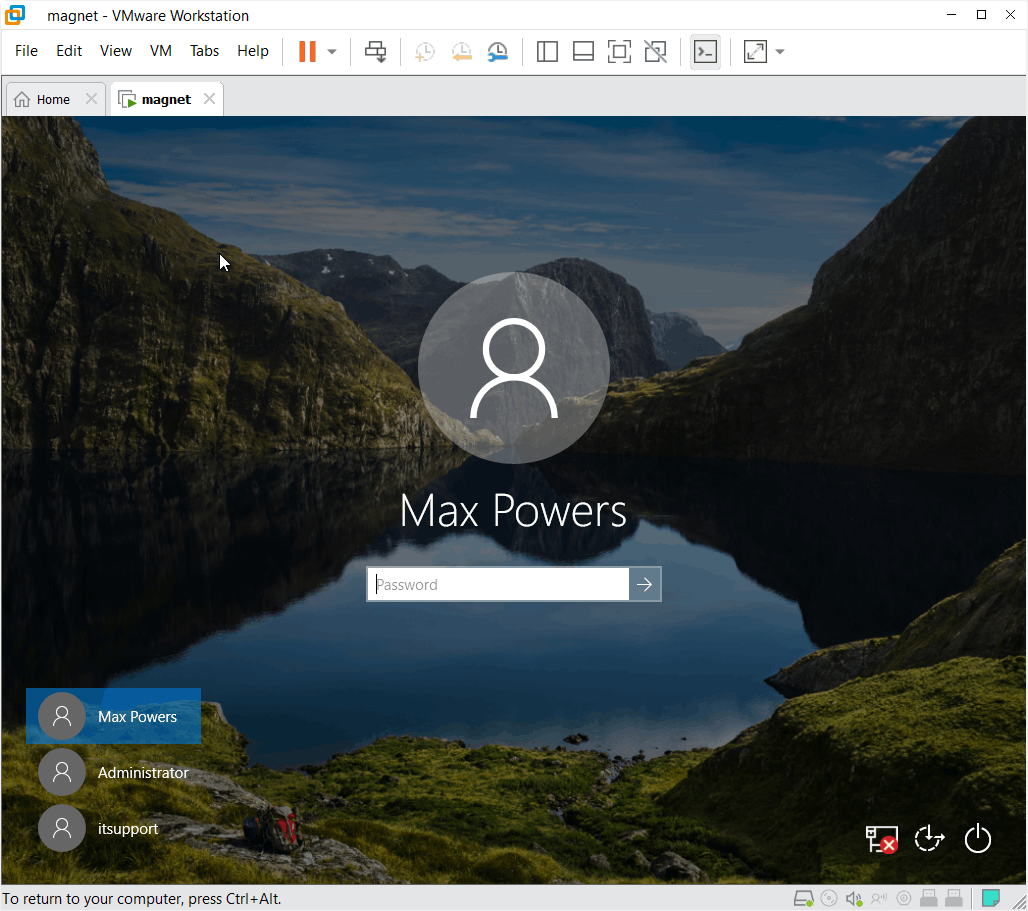Close the Home tab
Screen dimensions: 1028x911
[x=91, y=98]
